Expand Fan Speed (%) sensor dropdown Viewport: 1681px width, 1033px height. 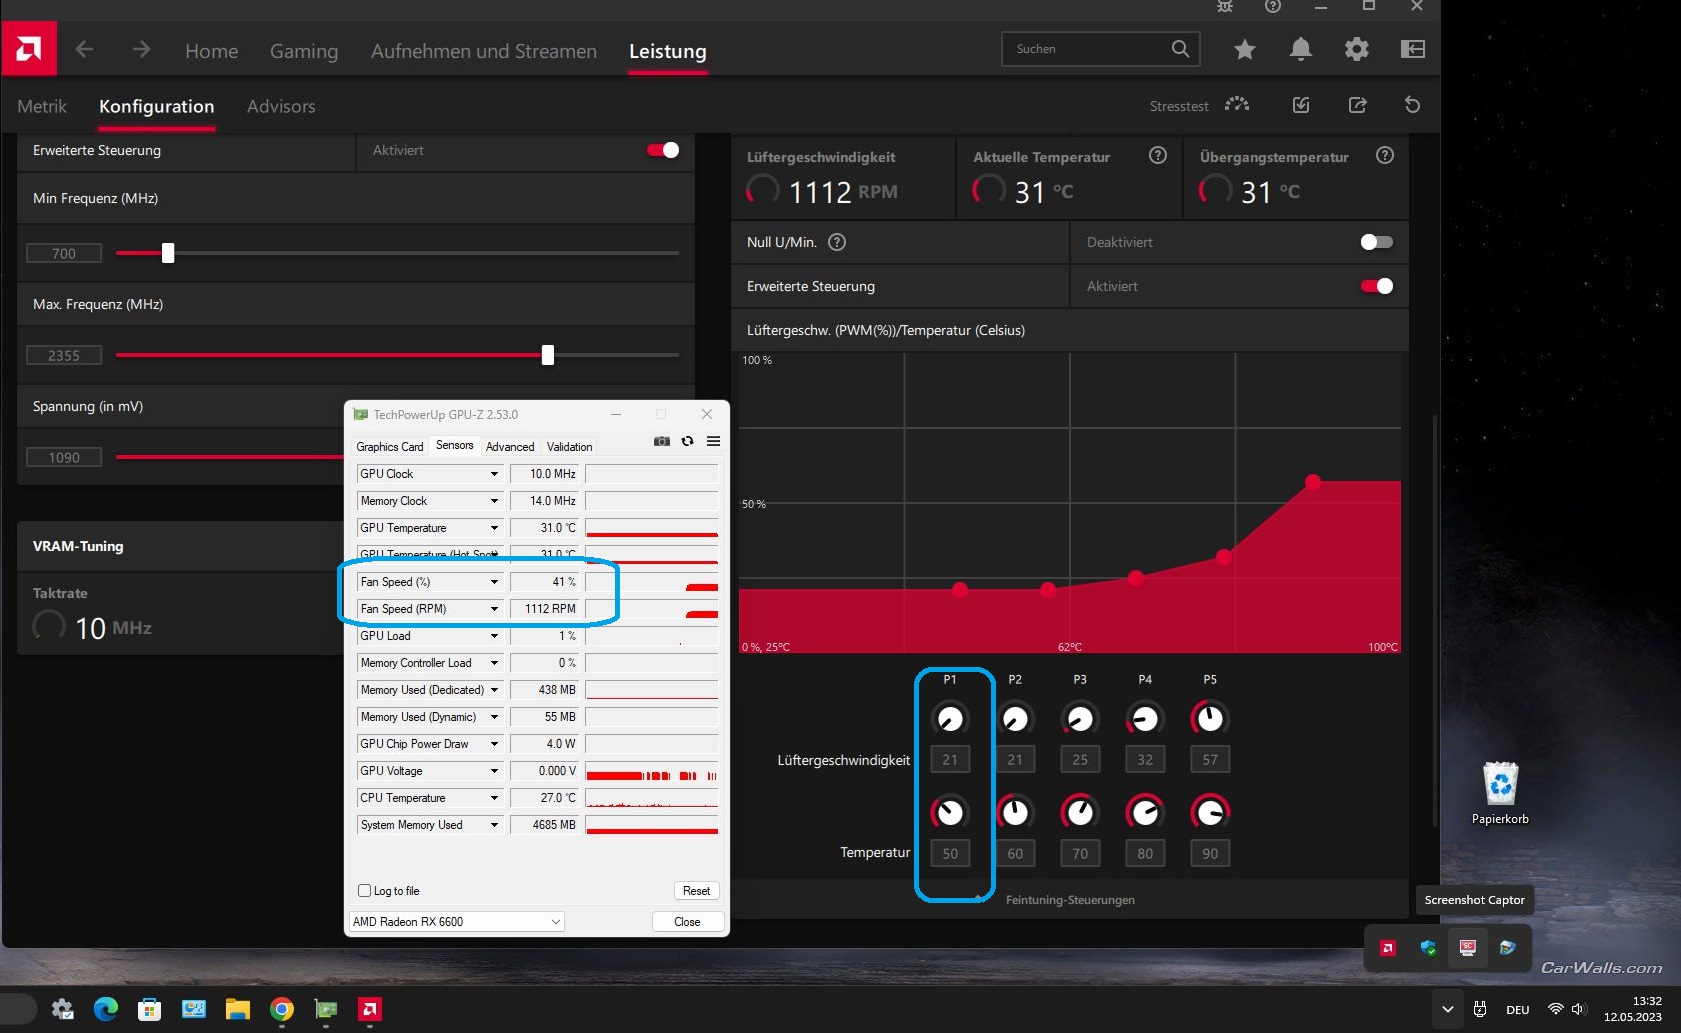(x=494, y=582)
